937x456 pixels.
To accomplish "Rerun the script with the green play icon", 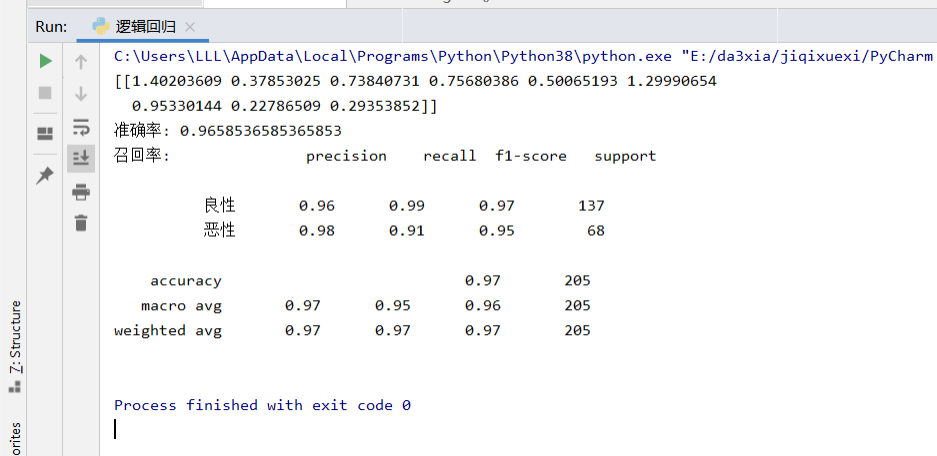I will (x=45, y=62).
